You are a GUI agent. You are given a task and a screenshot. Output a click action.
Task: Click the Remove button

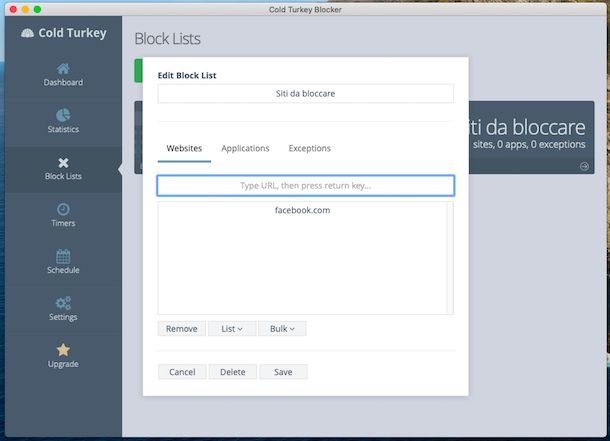[182, 329]
